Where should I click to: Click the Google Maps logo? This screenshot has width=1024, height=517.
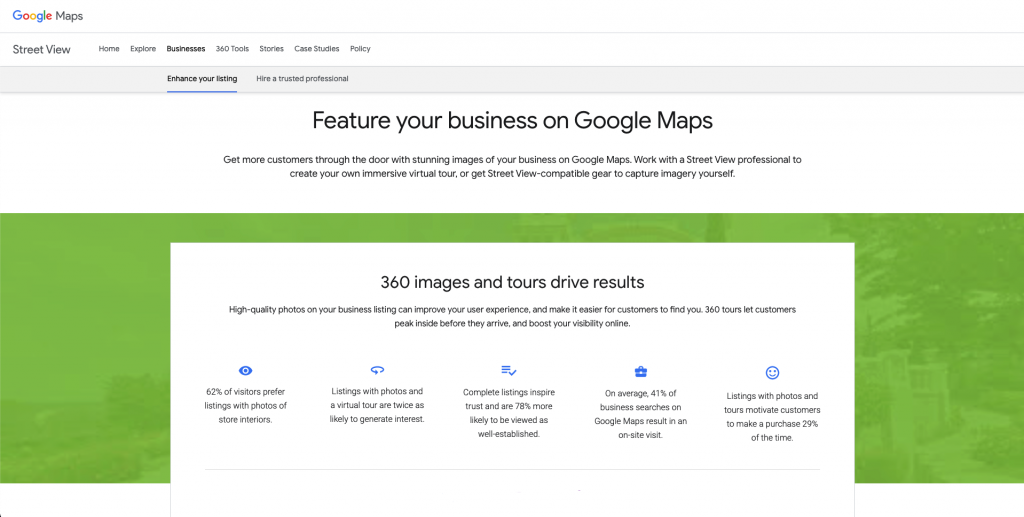click(x=47, y=16)
